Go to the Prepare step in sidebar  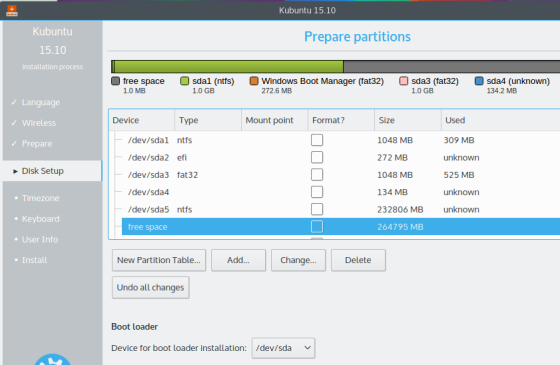(x=37, y=144)
